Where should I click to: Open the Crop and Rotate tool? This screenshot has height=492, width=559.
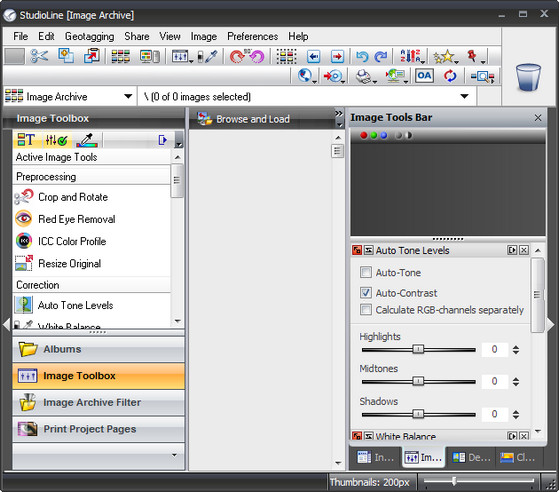tap(61, 197)
